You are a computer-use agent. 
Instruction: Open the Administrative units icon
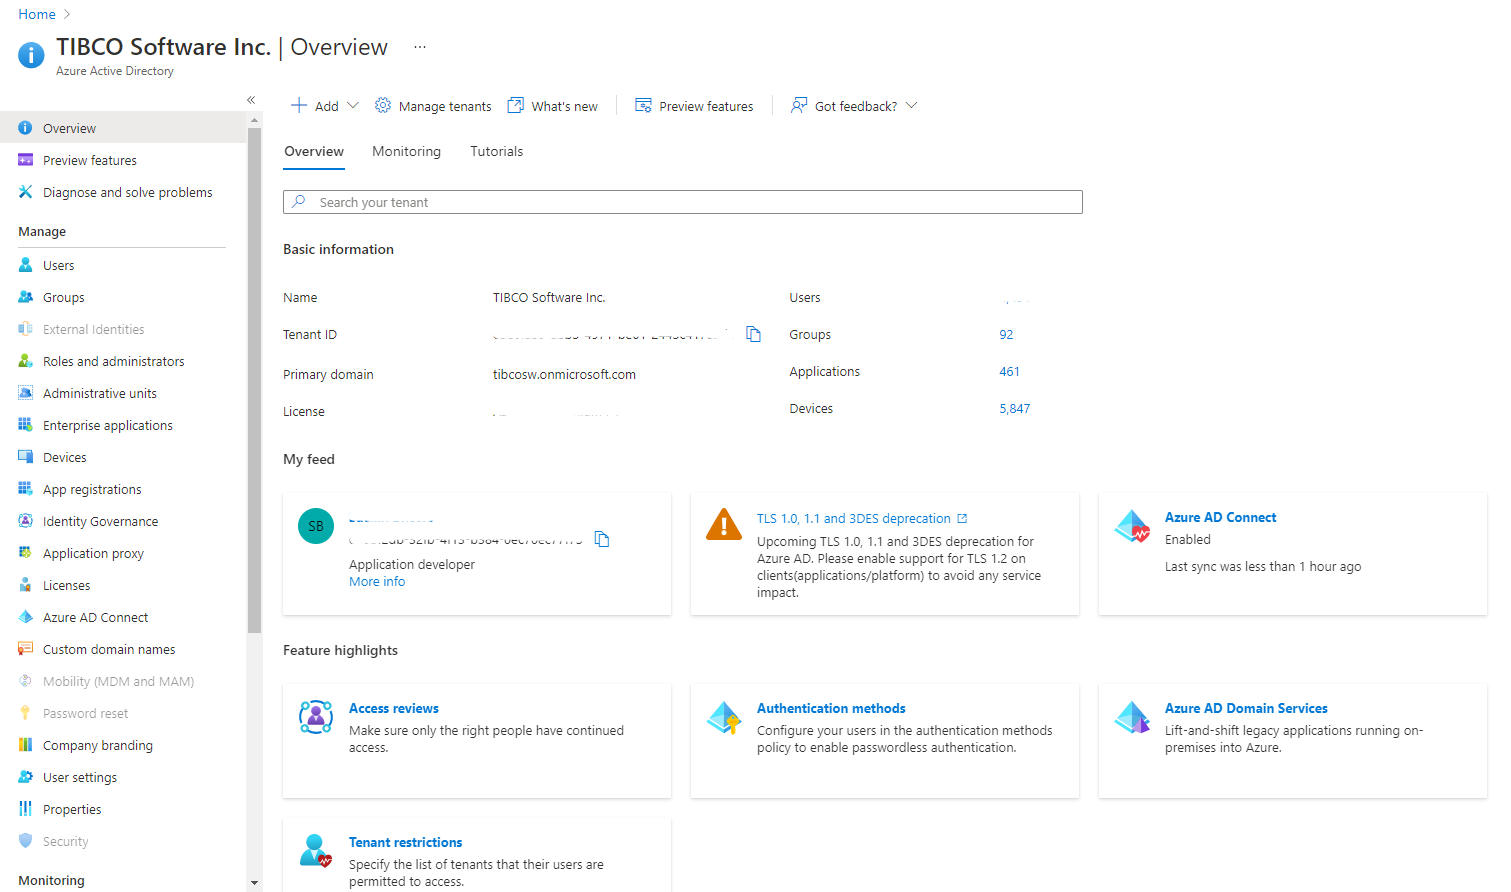tap(26, 393)
